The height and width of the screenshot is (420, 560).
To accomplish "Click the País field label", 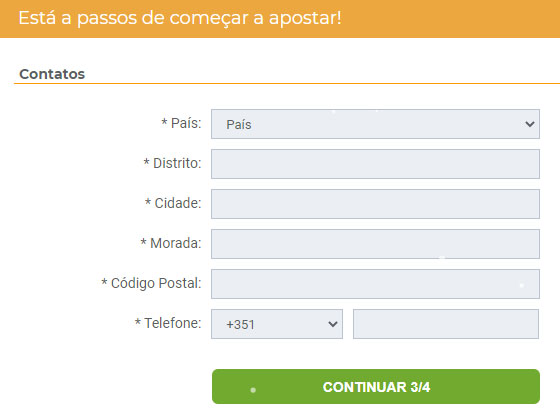I will pyautogui.click(x=186, y=123).
